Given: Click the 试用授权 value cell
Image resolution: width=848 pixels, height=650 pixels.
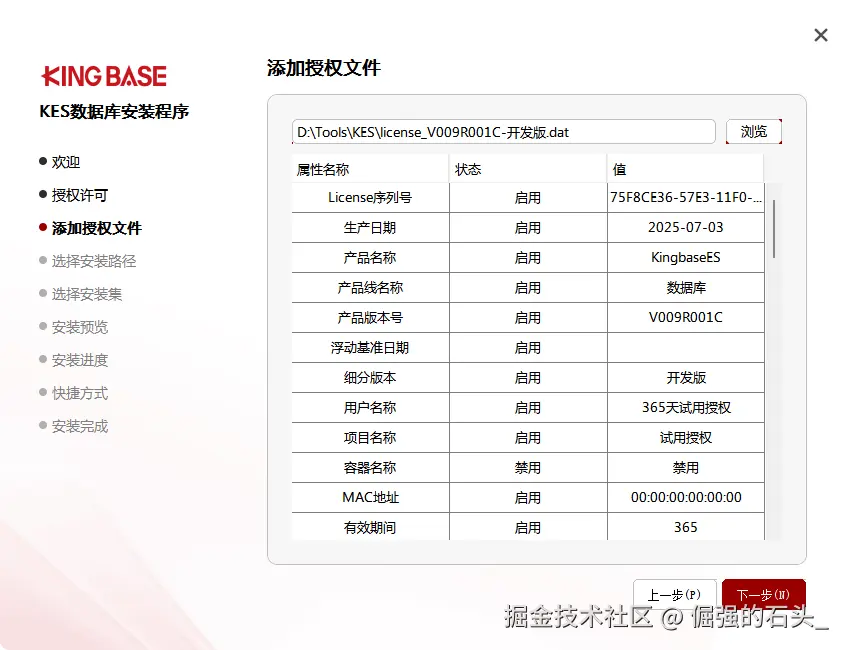Looking at the screenshot, I should (686, 437).
